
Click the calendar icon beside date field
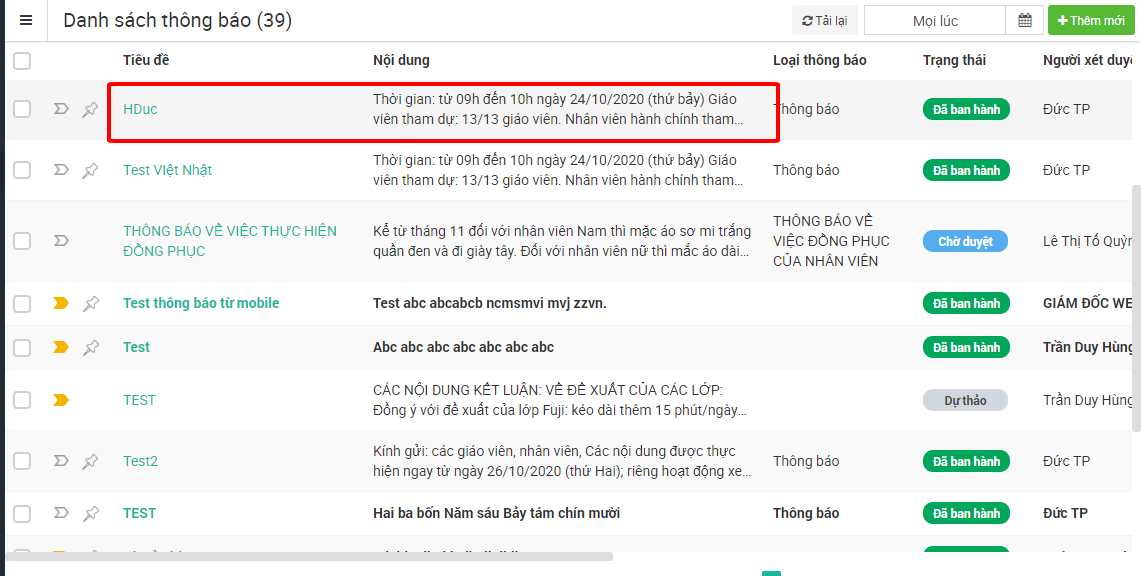point(1024,21)
